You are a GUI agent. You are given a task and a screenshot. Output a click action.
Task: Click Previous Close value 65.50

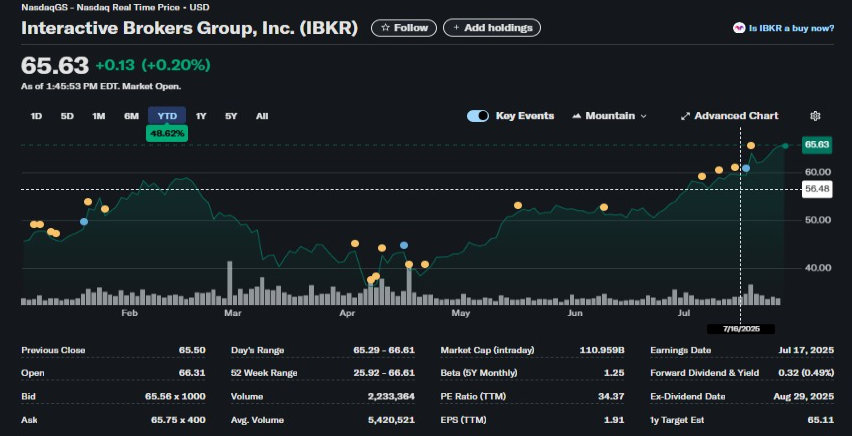pos(192,350)
